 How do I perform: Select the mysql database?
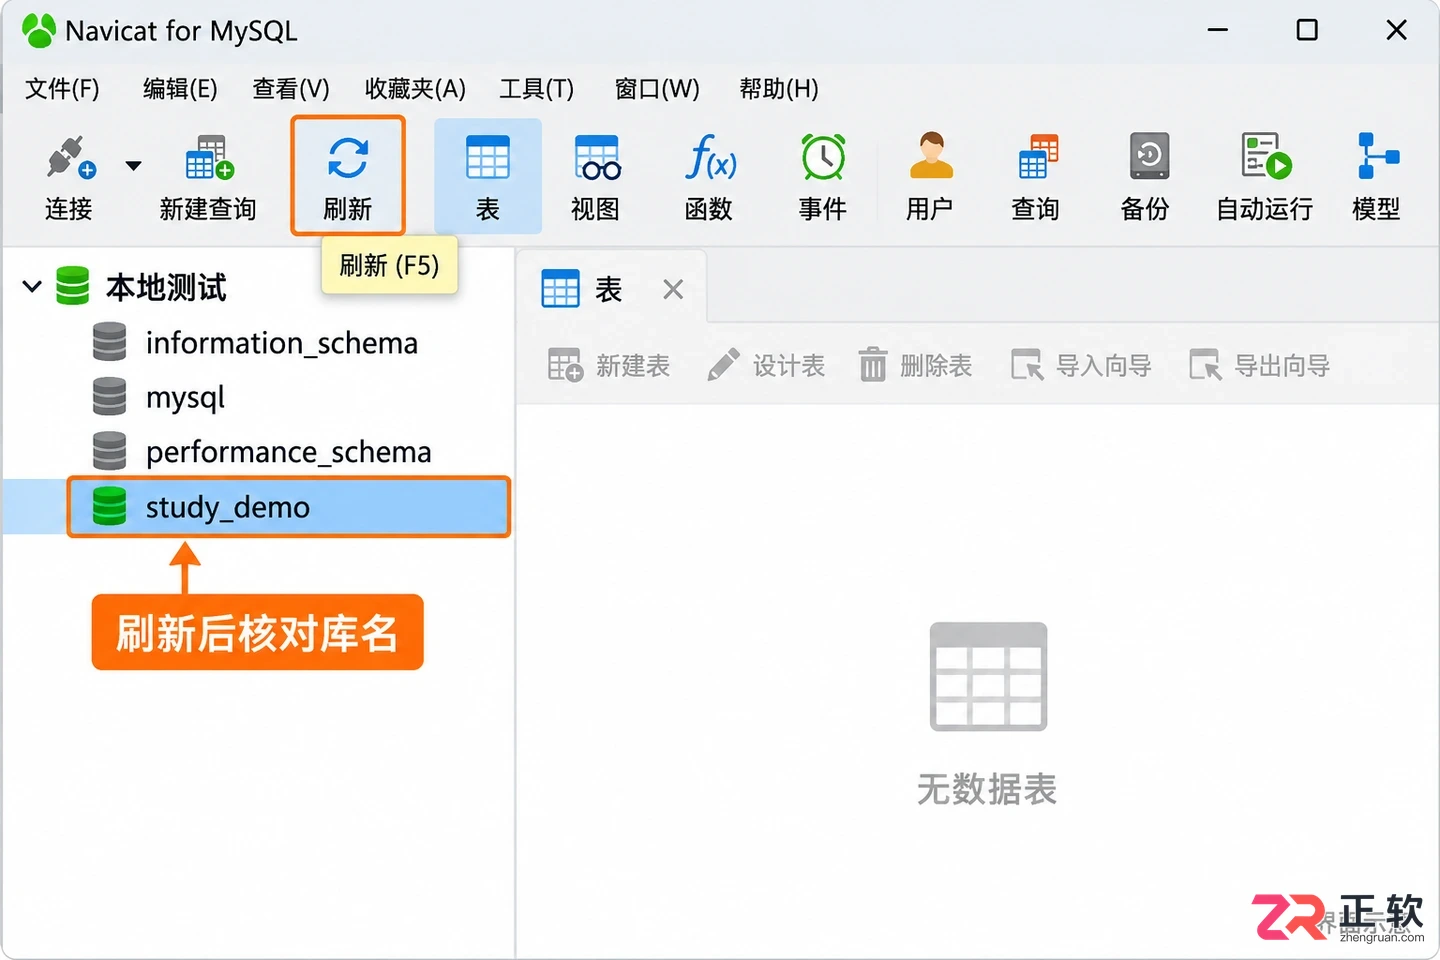click(185, 398)
